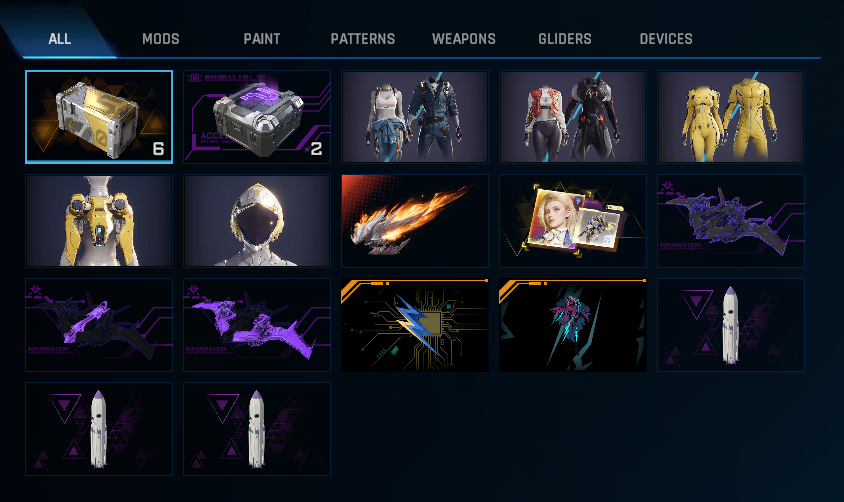The image size is (844, 502).
Task: Select the yellow jumpsuit outfit pair
Action: [731, 117]
